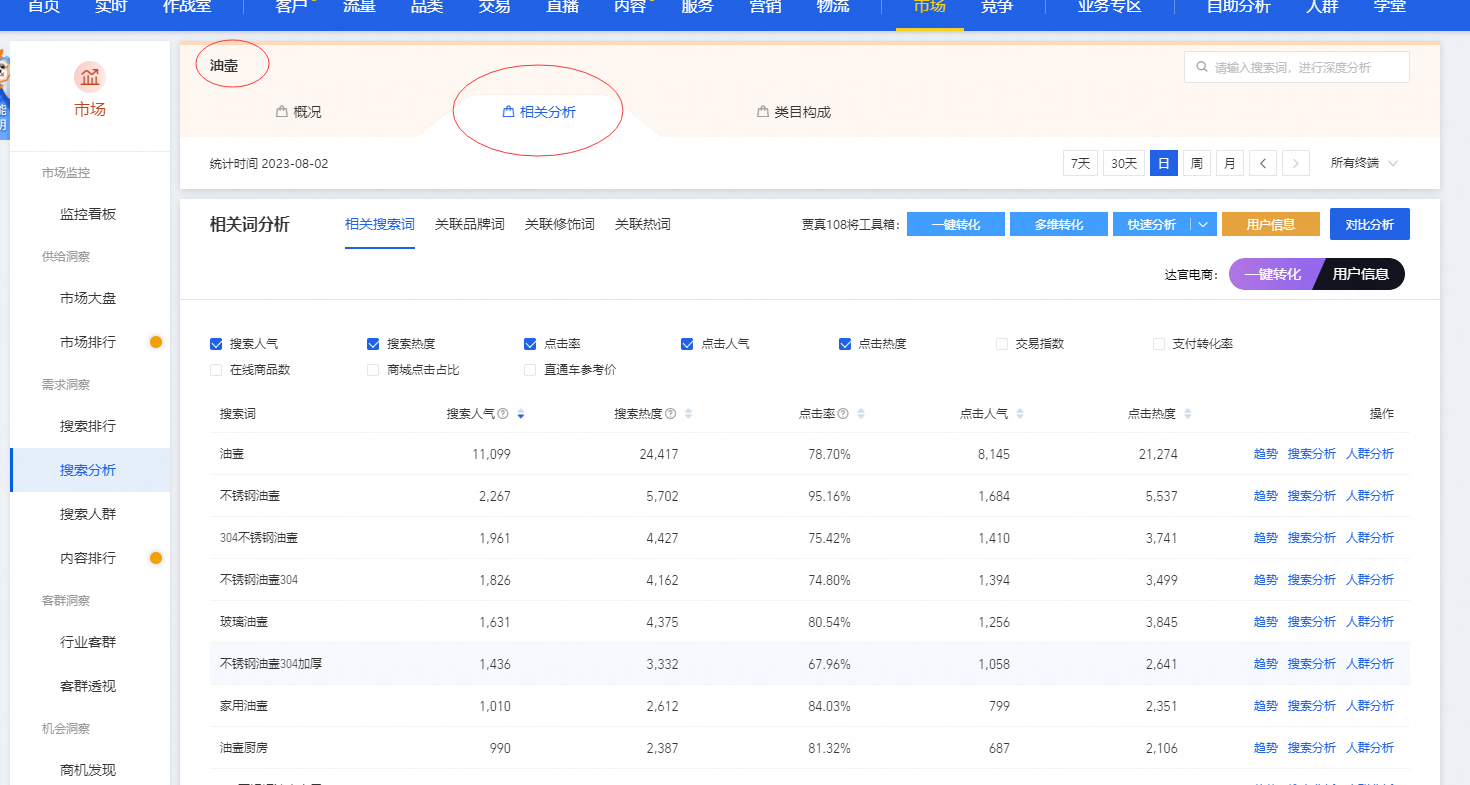
Task: Click the orange 用户信息 button
Action: pyautogui.click(x=1270, y=225)
